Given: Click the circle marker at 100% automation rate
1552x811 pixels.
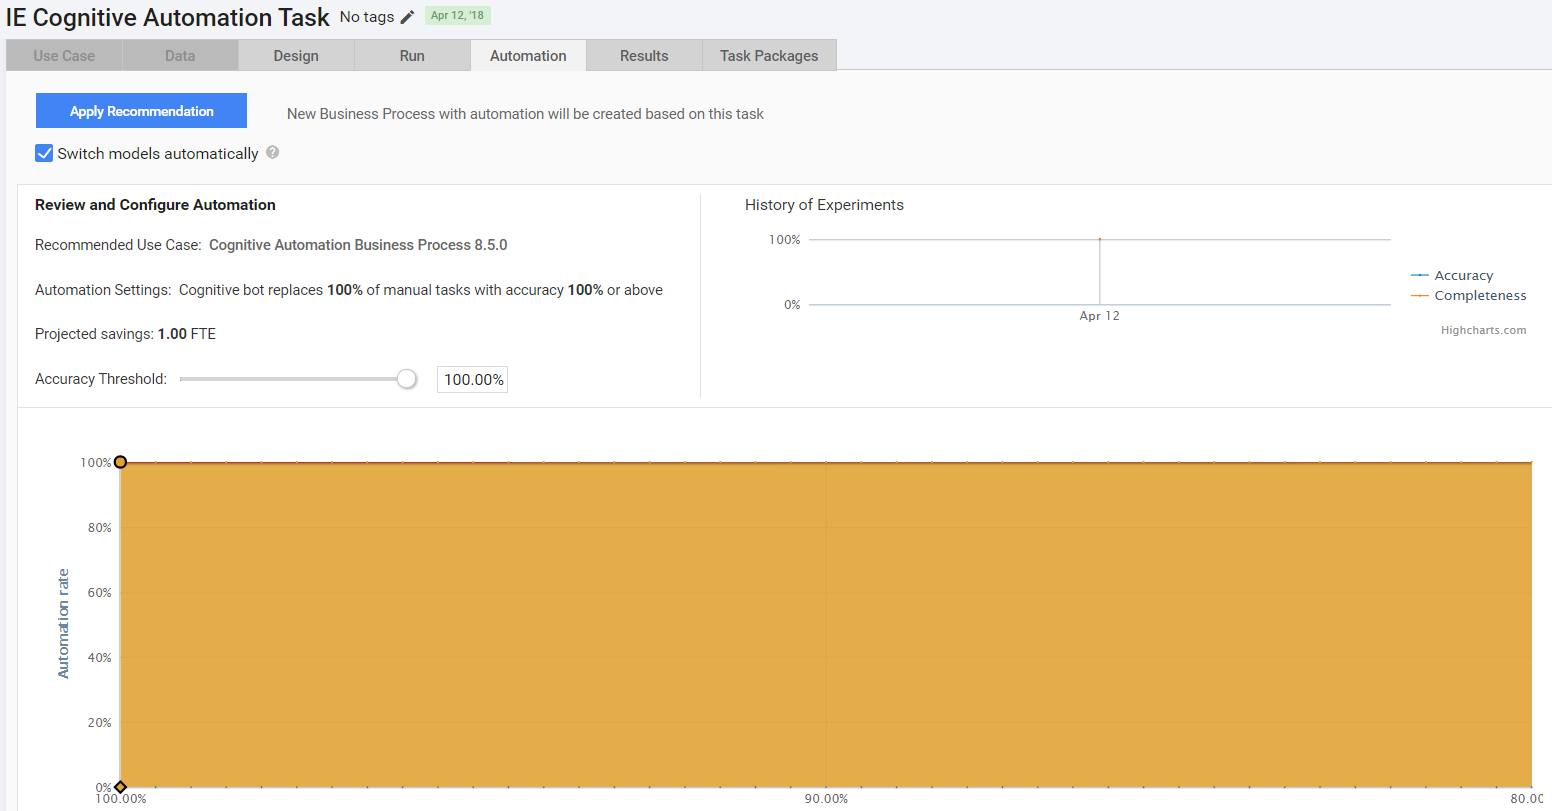Looking at the screenshot, I should click(x=120, y=462).
